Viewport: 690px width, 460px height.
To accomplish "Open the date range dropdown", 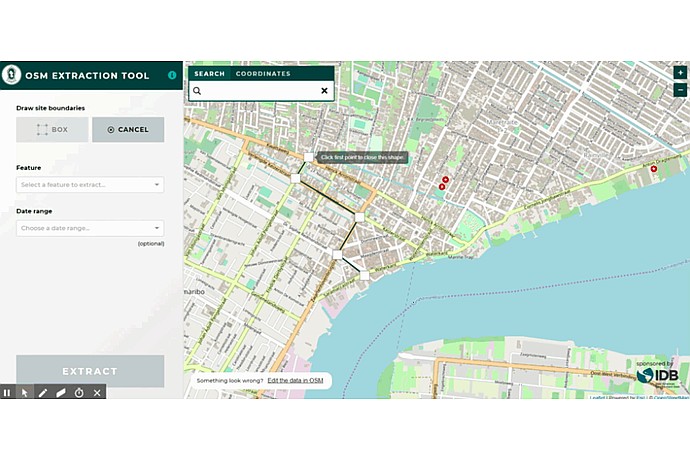I will [x=90, y=228].
